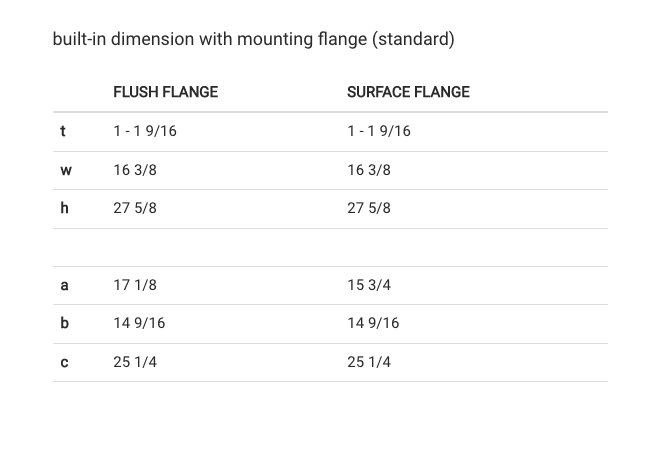Click flush flange h value 27 5/8
Viewport: 653px width, 466px height.
(135, 208)
